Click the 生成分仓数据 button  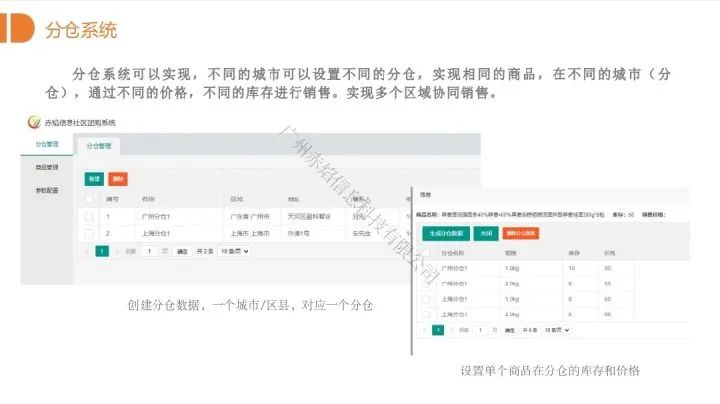click(444, 233)
